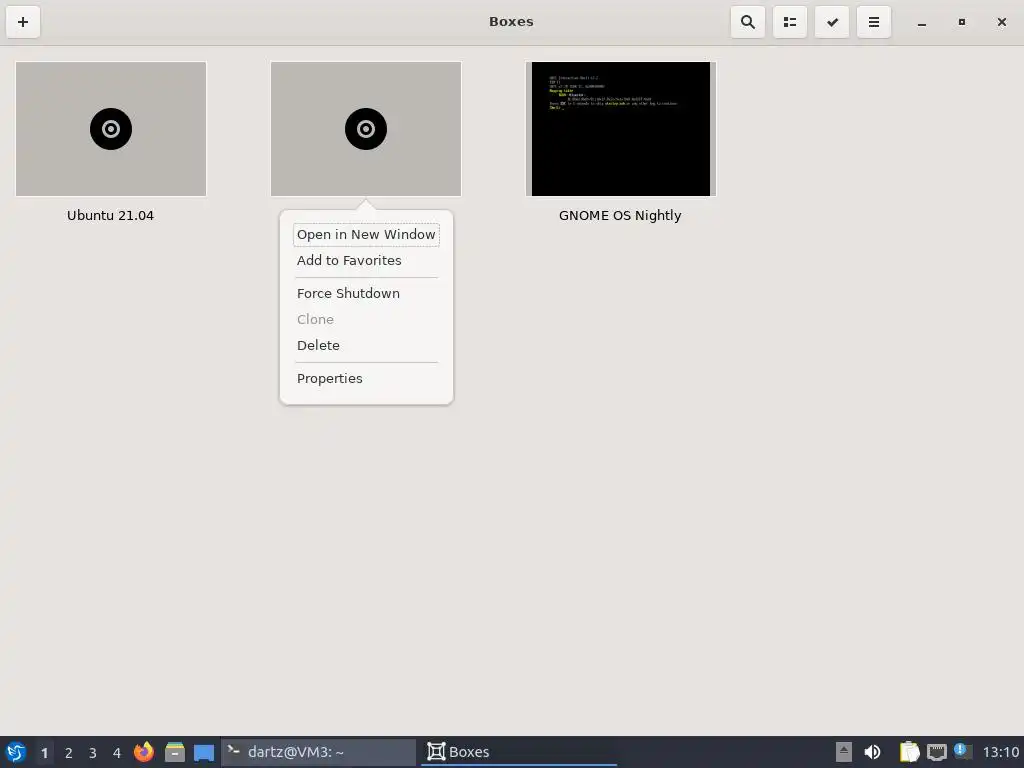Open the GNOME OS Nightly thumbnail
Image resolution: width=1024 pixels, height=768 pixels.
click(x=621, y=129)
